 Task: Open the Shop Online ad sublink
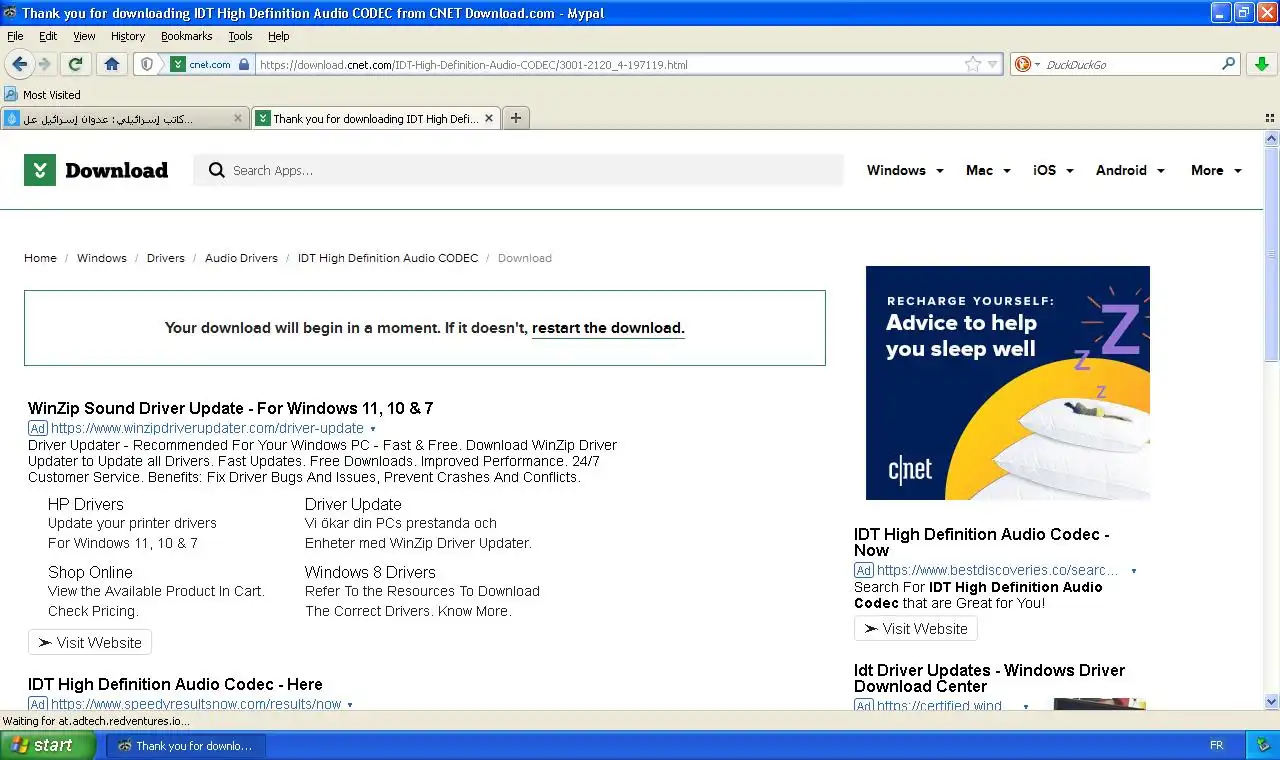[x=90, y=572]
